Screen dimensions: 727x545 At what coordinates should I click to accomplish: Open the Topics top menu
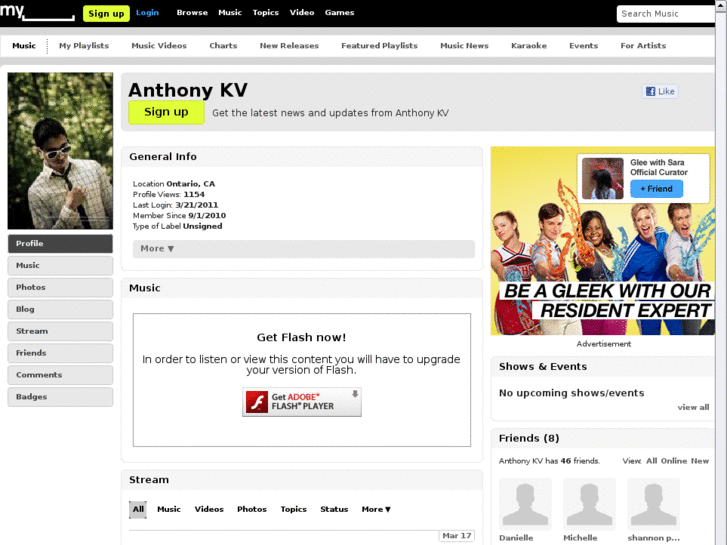coord(266,13)
